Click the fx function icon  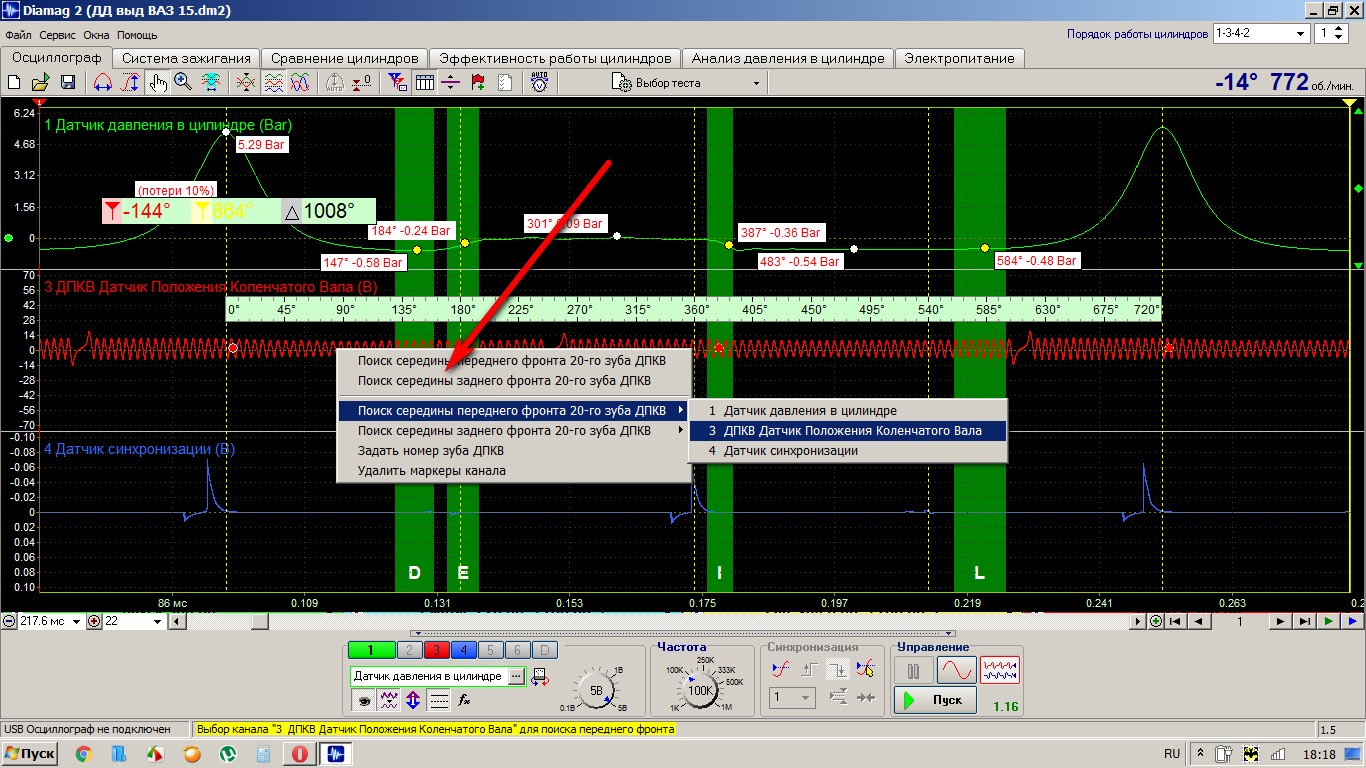[465, 700]
